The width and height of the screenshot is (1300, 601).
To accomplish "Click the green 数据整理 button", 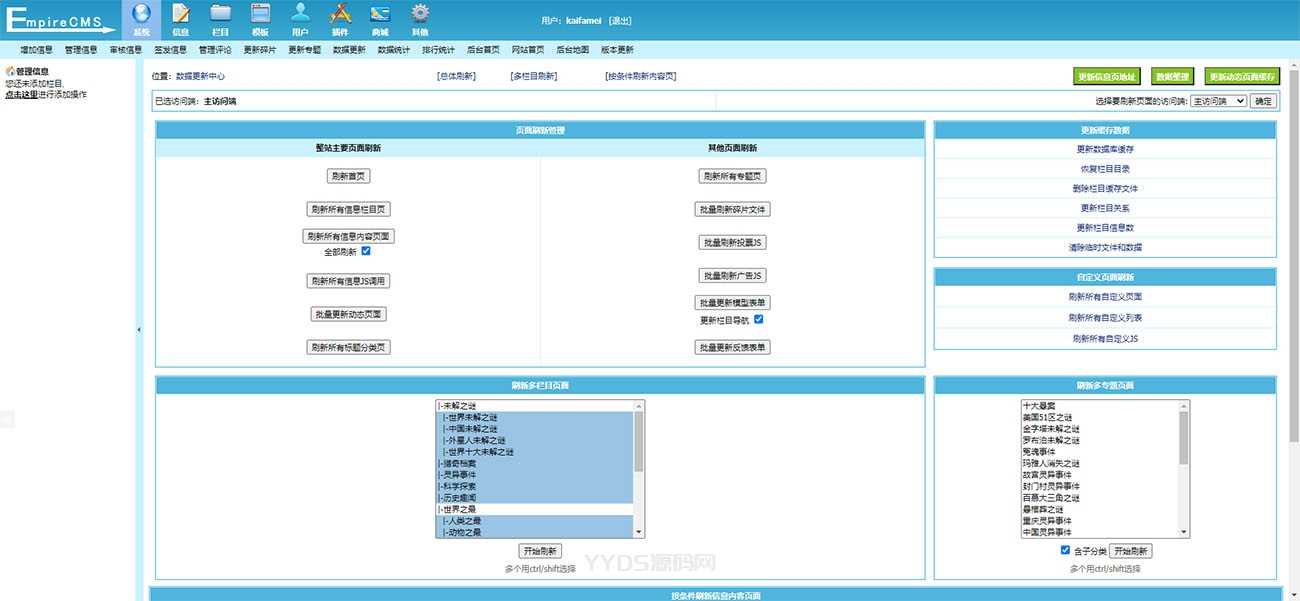I will [x=1172, y=76].
